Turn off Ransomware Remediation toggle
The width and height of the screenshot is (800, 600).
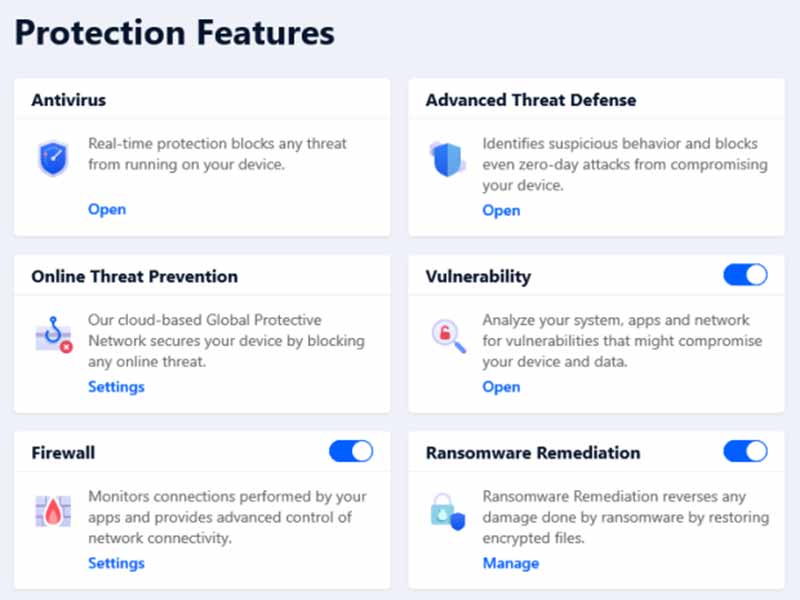[x=745, y=452]
